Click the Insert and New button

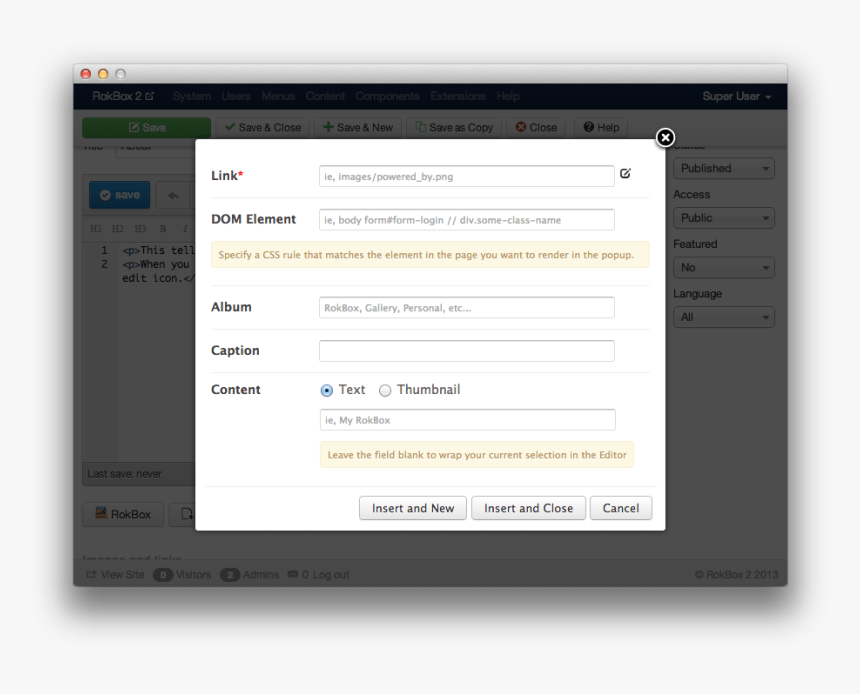(412, 507)
